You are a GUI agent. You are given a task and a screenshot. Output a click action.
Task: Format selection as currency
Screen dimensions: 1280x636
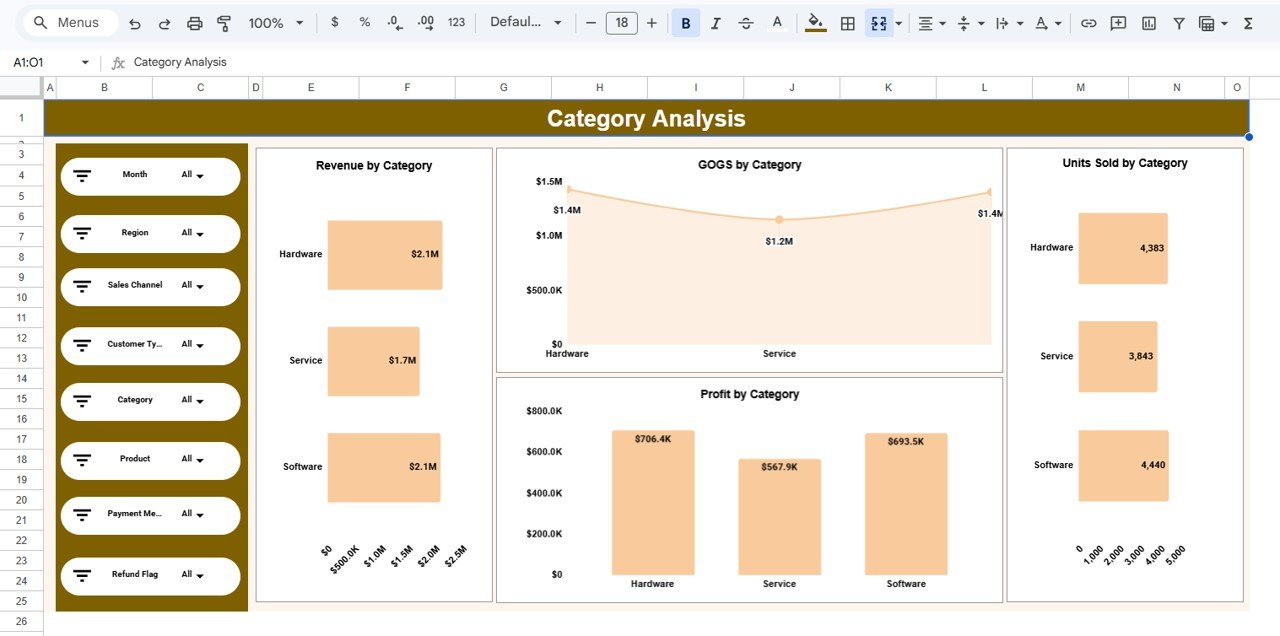pyautogui.click(x=334, y=22)
